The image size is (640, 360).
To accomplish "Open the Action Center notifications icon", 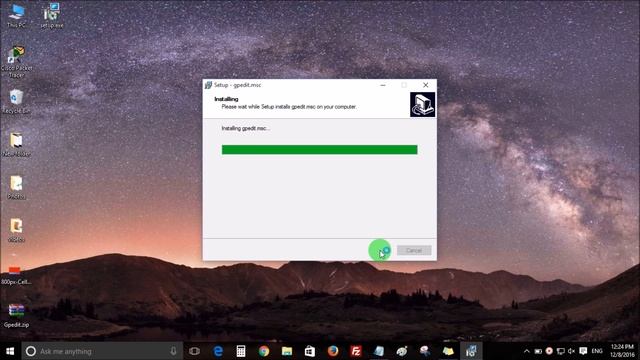I will [583, 351].
